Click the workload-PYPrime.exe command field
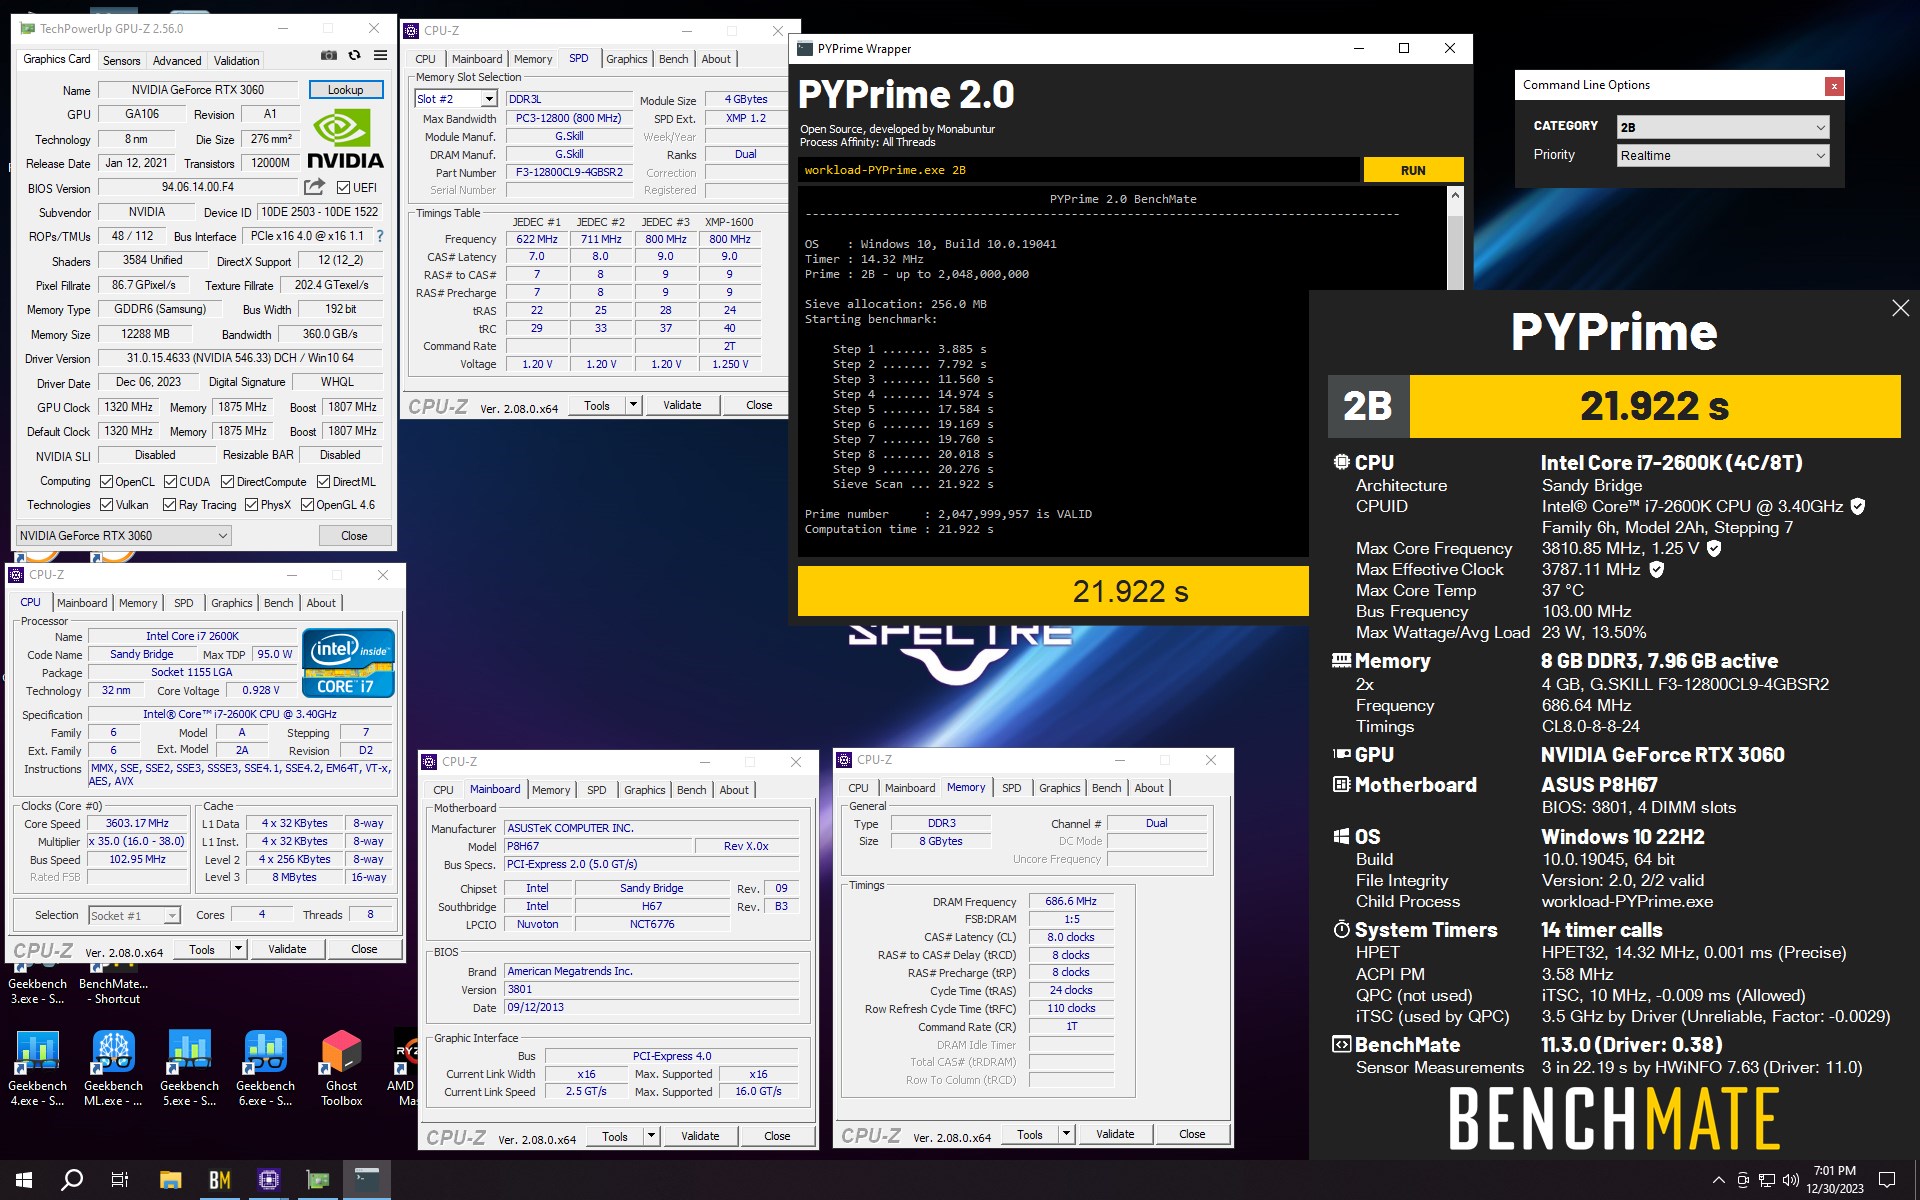This screenshot has width=1920, height=1200. click(1080, 170)
